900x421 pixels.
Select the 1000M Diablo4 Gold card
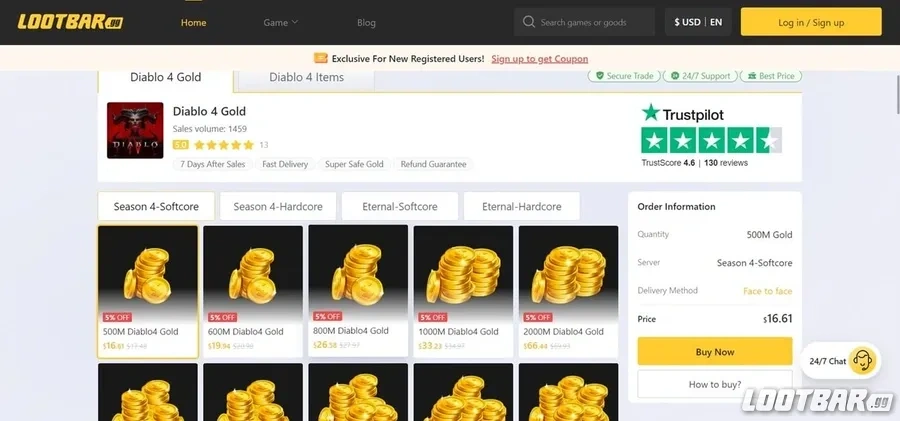[x=463, y=292]
